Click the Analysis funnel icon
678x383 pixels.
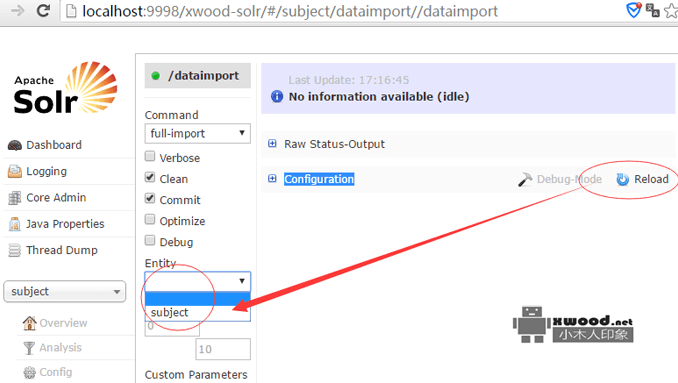[x=29, y=348]
